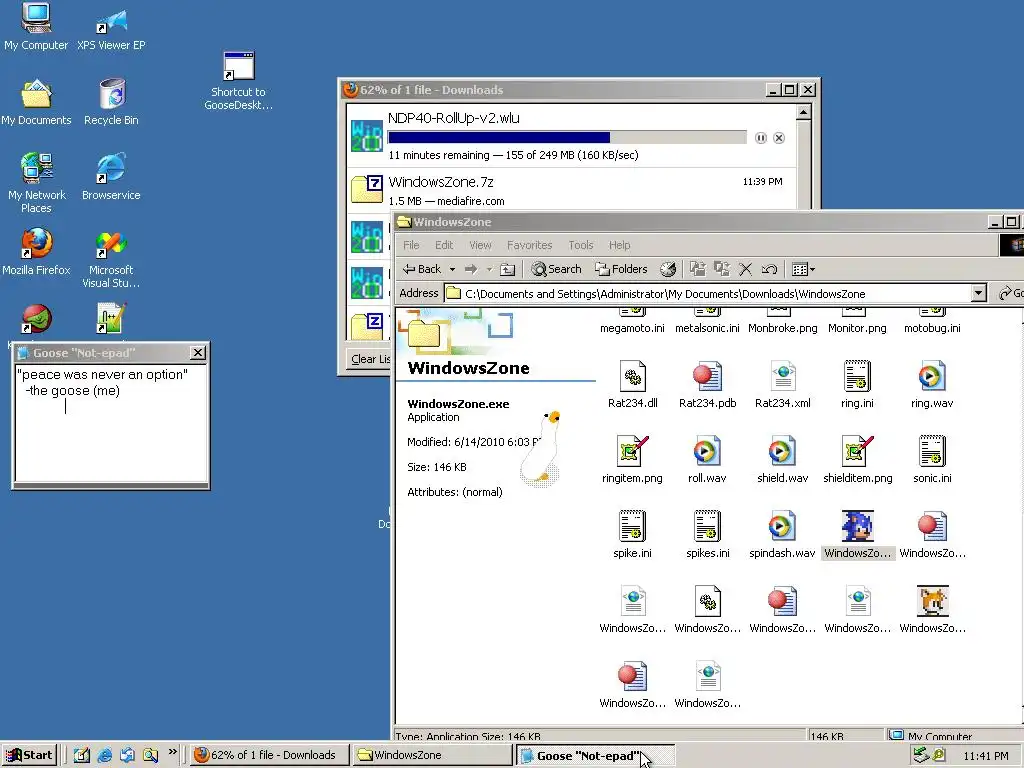Click the Delete X toolbar icon
1024x768 pixels.
click(745, 269)
